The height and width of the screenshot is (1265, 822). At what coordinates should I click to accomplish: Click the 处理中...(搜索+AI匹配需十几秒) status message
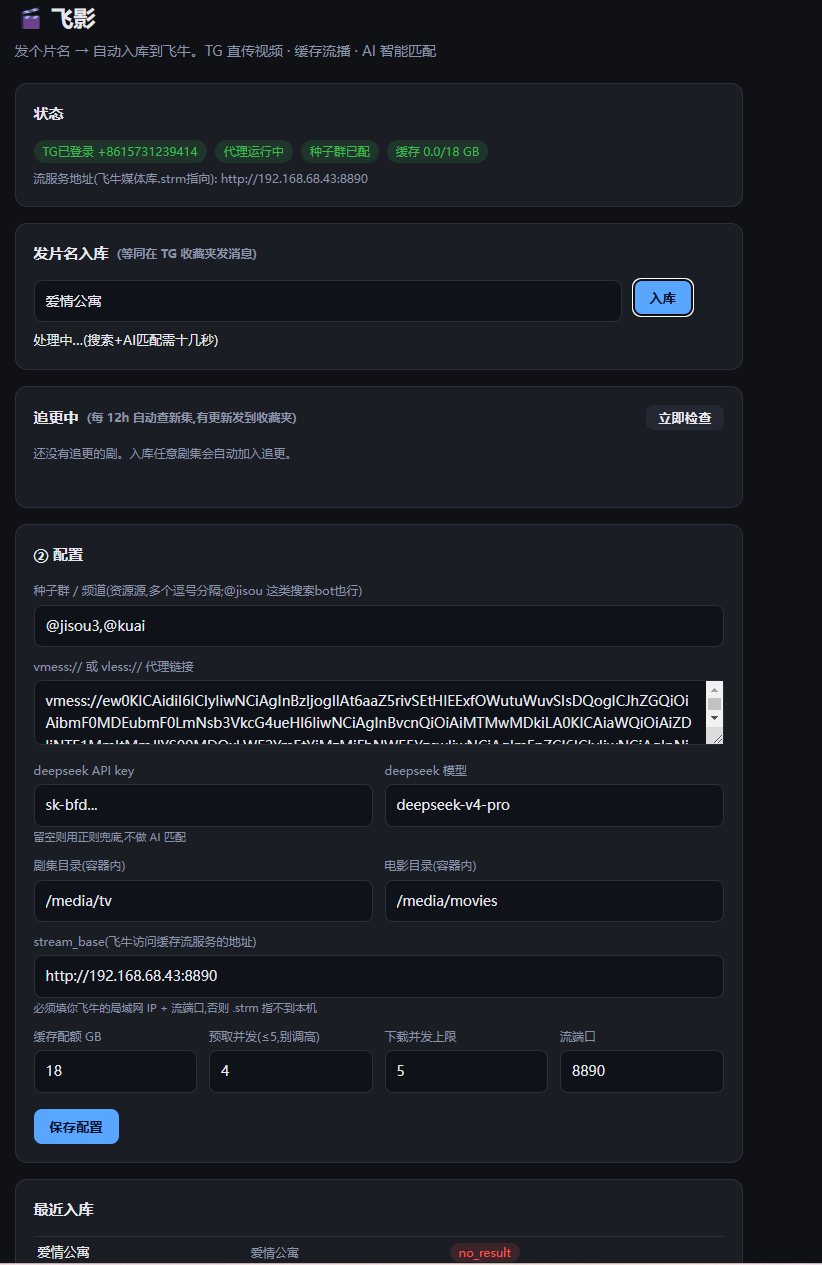tap(126, 340)
